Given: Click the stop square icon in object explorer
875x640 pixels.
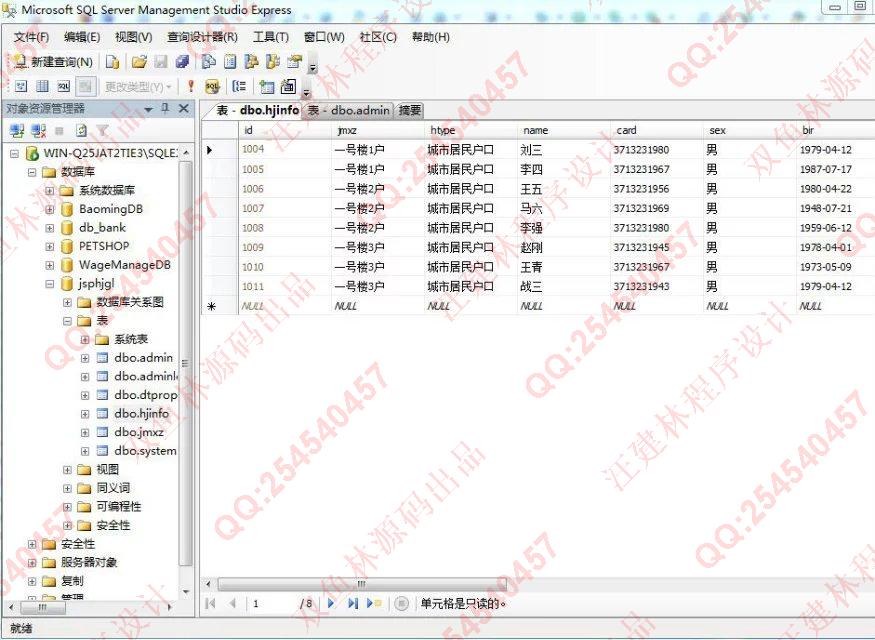Looking at the screenshot, I should (59, 131).
